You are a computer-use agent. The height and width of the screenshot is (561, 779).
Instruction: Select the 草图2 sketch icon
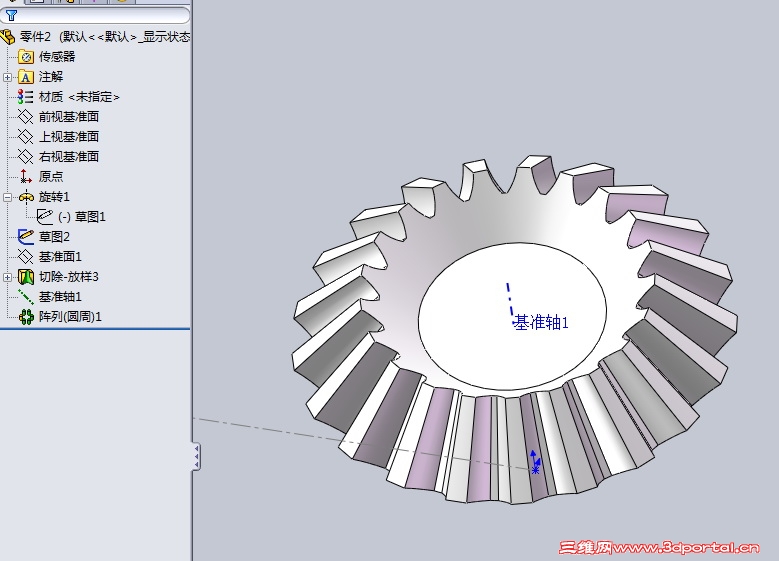(26, 237)
